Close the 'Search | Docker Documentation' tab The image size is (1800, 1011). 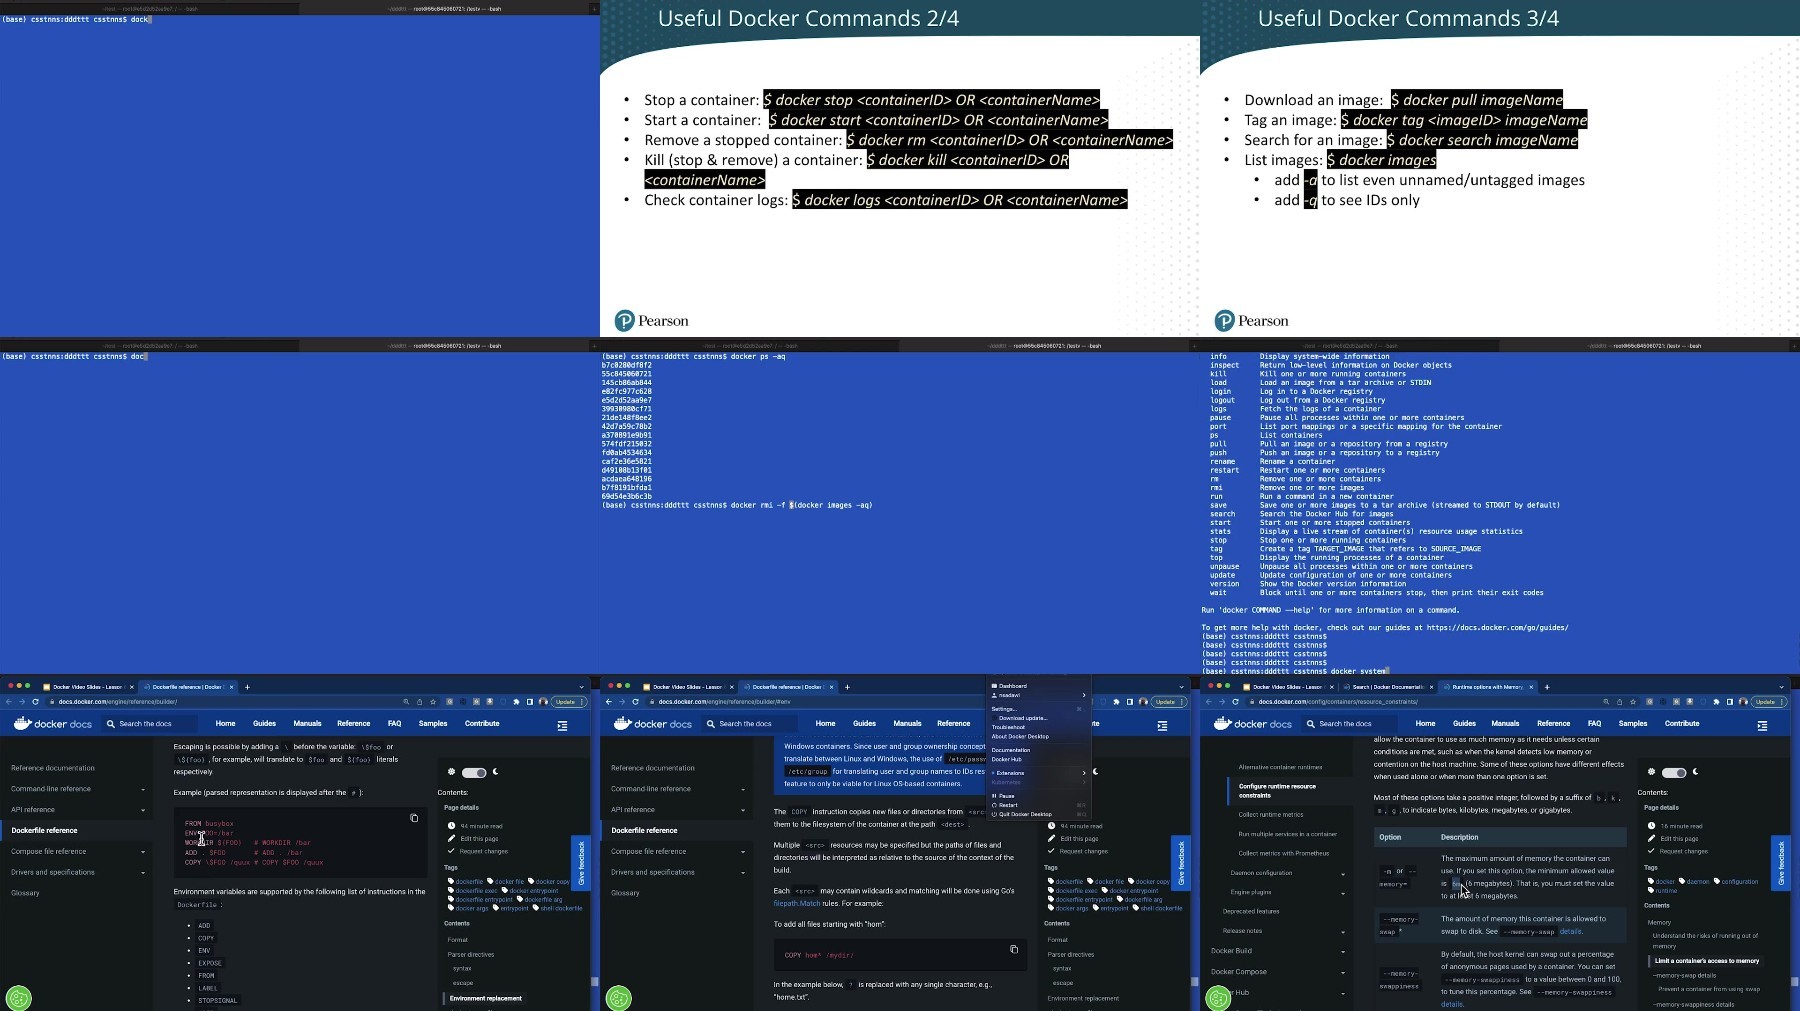[1432, 687]
